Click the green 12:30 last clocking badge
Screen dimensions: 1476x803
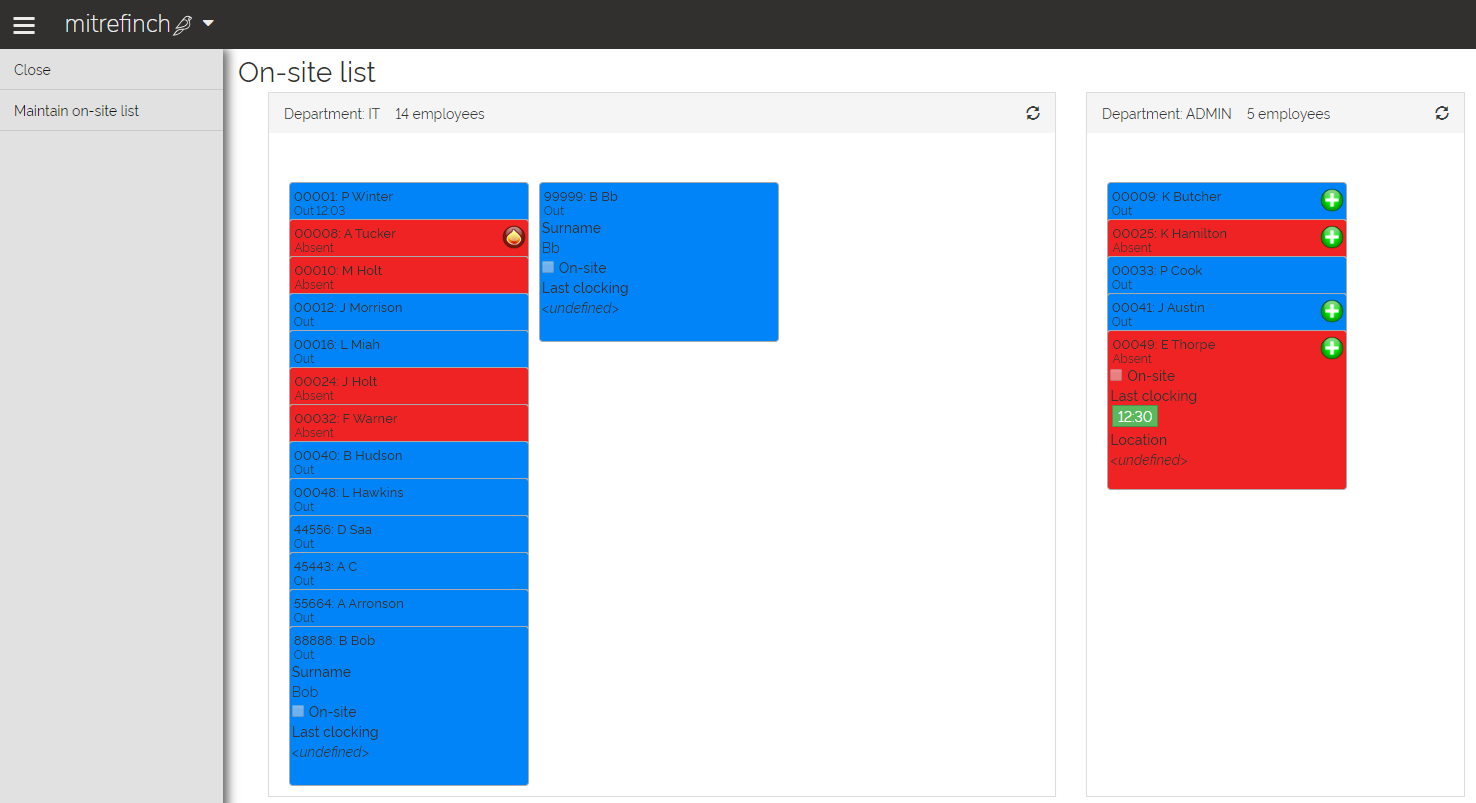(1134, 416)
